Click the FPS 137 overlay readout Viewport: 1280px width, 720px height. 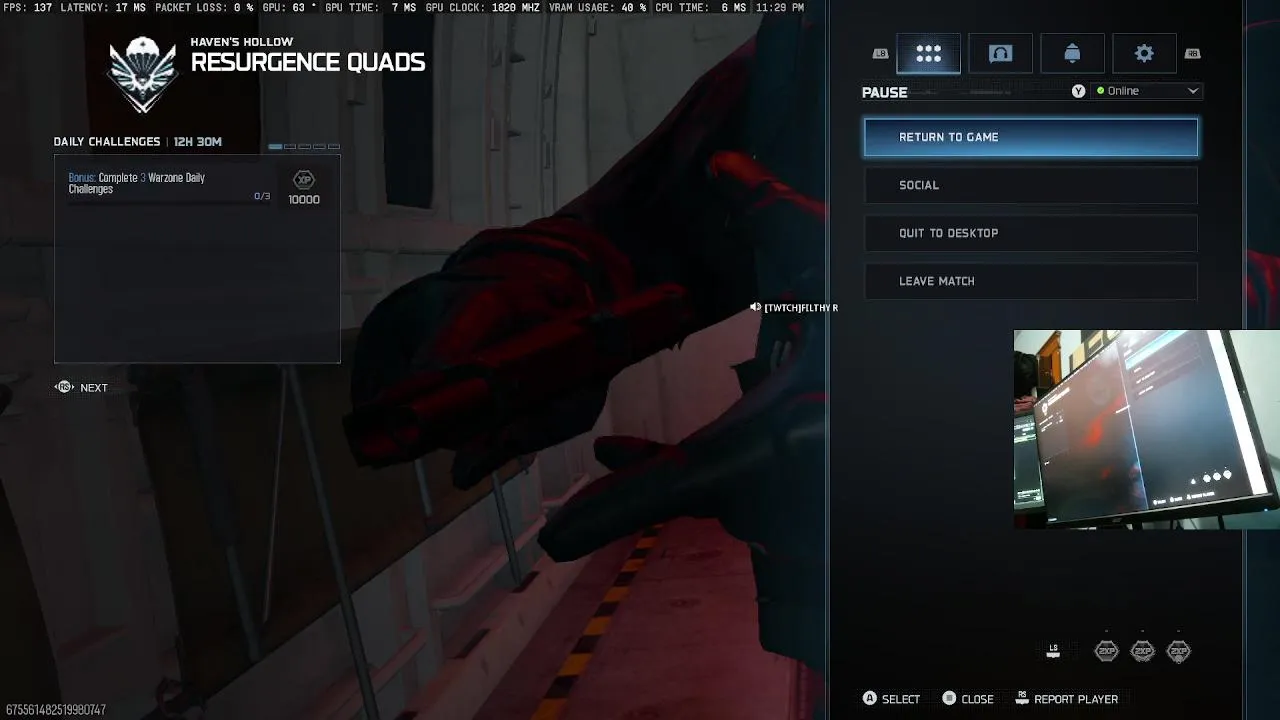[28, 8]
